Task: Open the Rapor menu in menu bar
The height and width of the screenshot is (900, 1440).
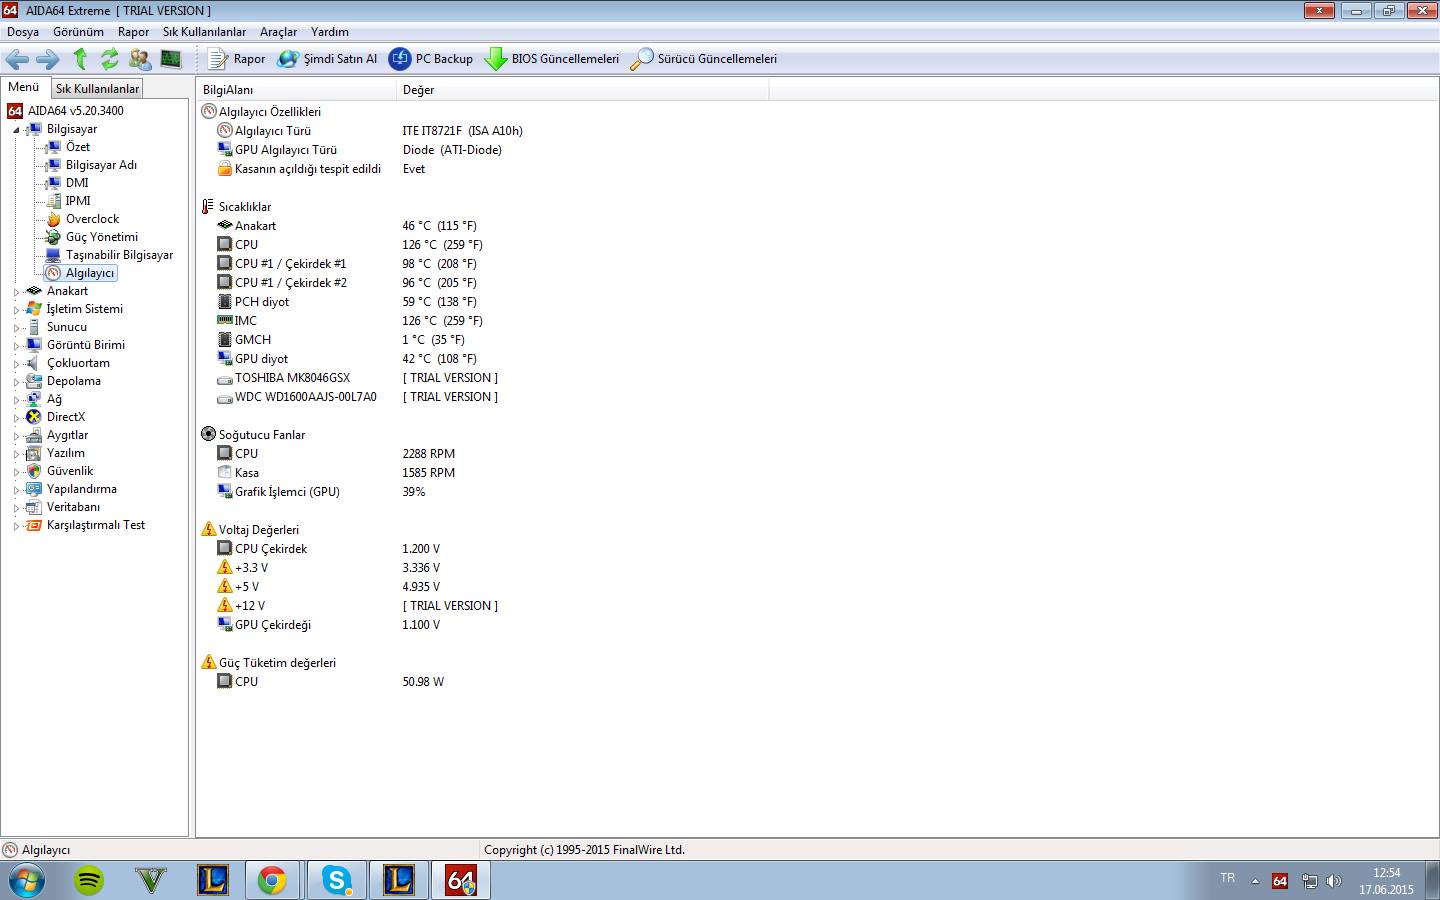Action: click(x=133, y=32)
